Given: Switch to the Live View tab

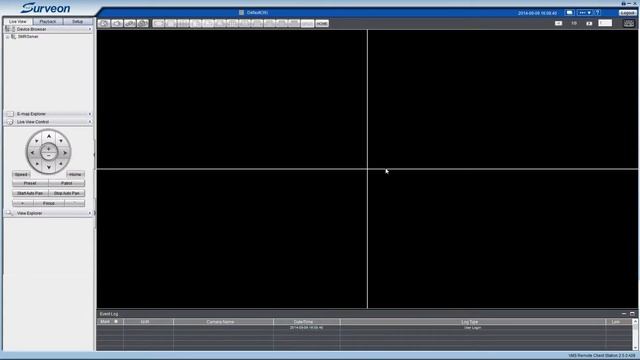Looking at the screenshot, I should pos(18,21).
